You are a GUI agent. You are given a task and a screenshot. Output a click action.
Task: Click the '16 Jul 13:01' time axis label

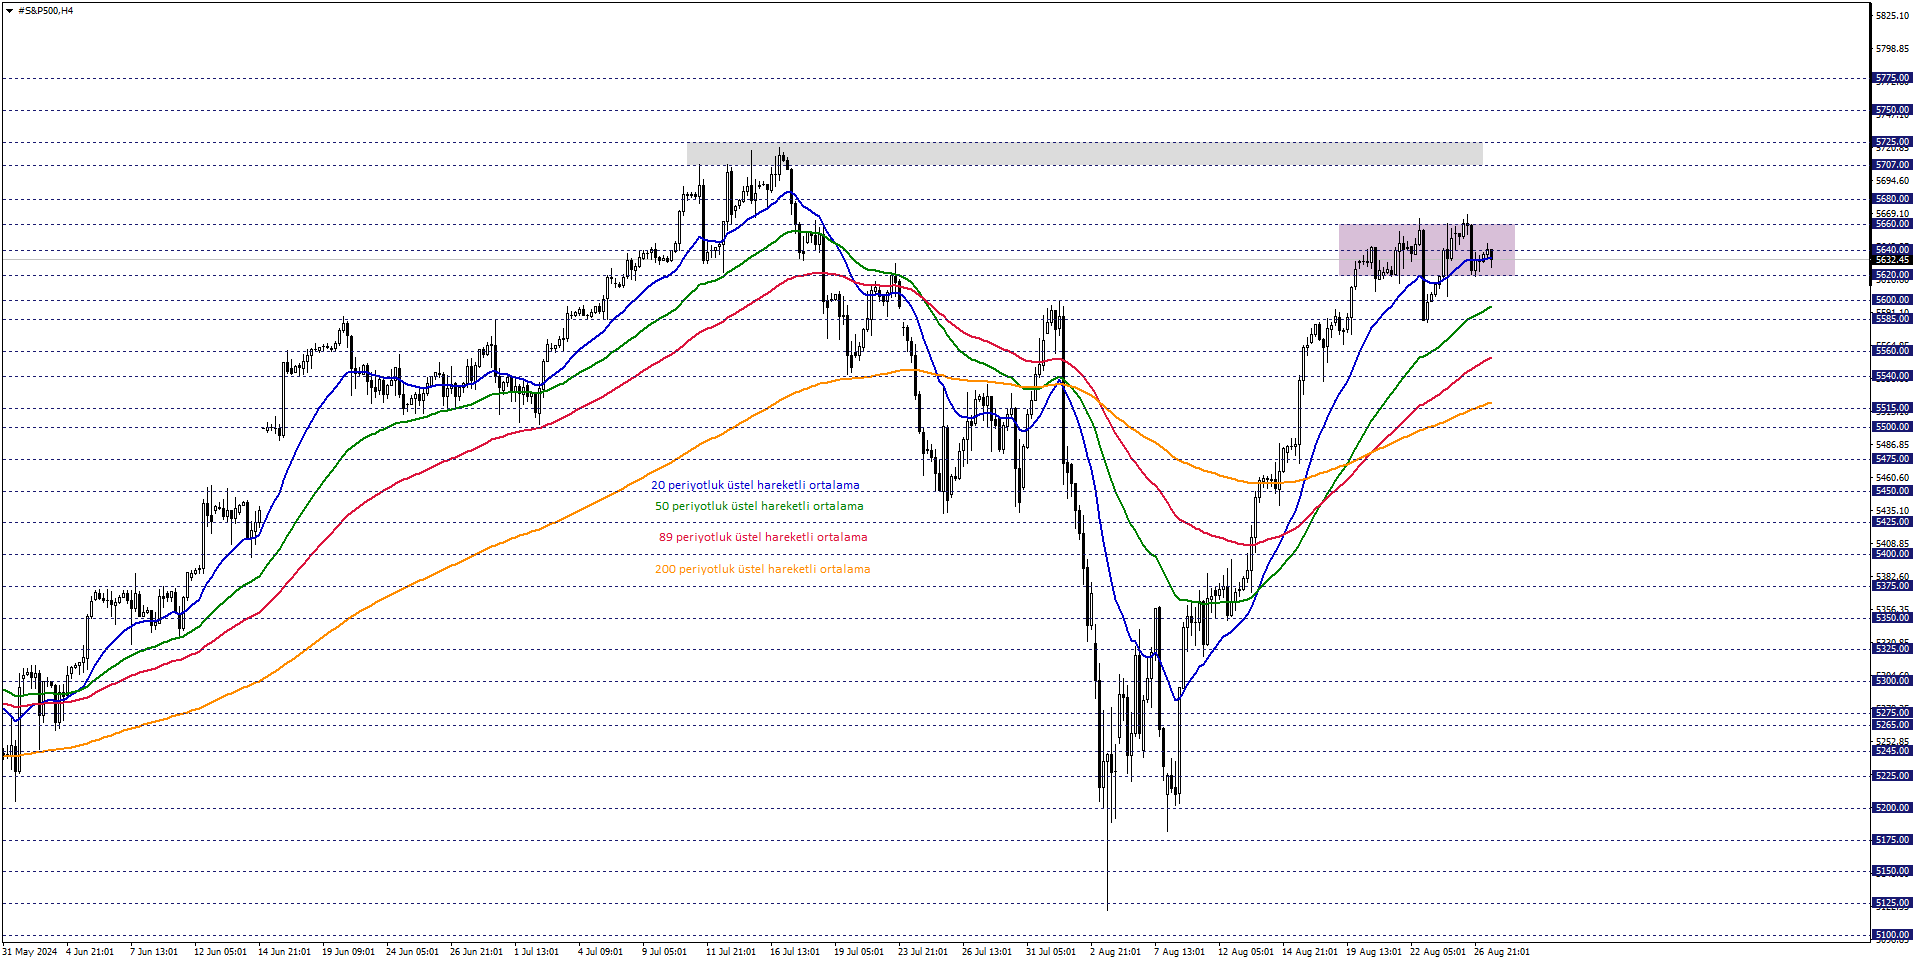coord(795,952)
